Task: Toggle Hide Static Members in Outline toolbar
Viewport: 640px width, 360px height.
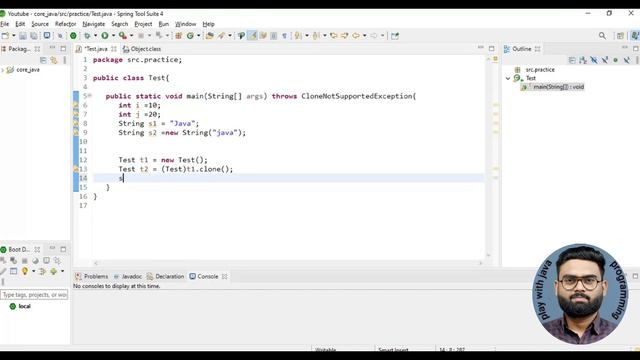Action: pyautogui.click(x=605, y=60)
